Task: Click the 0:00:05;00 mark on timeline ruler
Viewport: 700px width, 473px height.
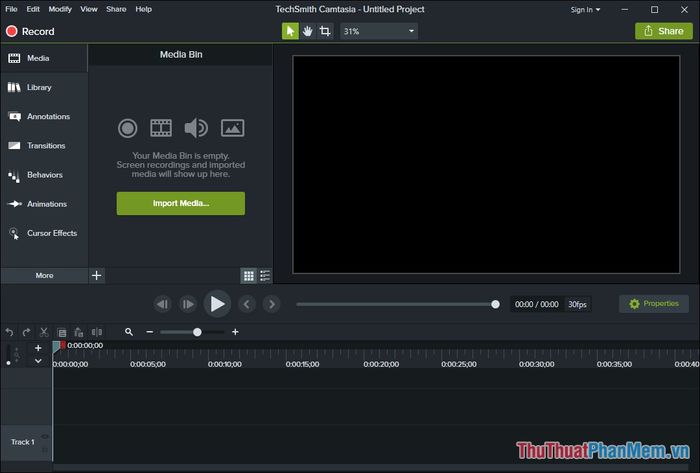Action: pyautogui.click(x=148, y=364)
